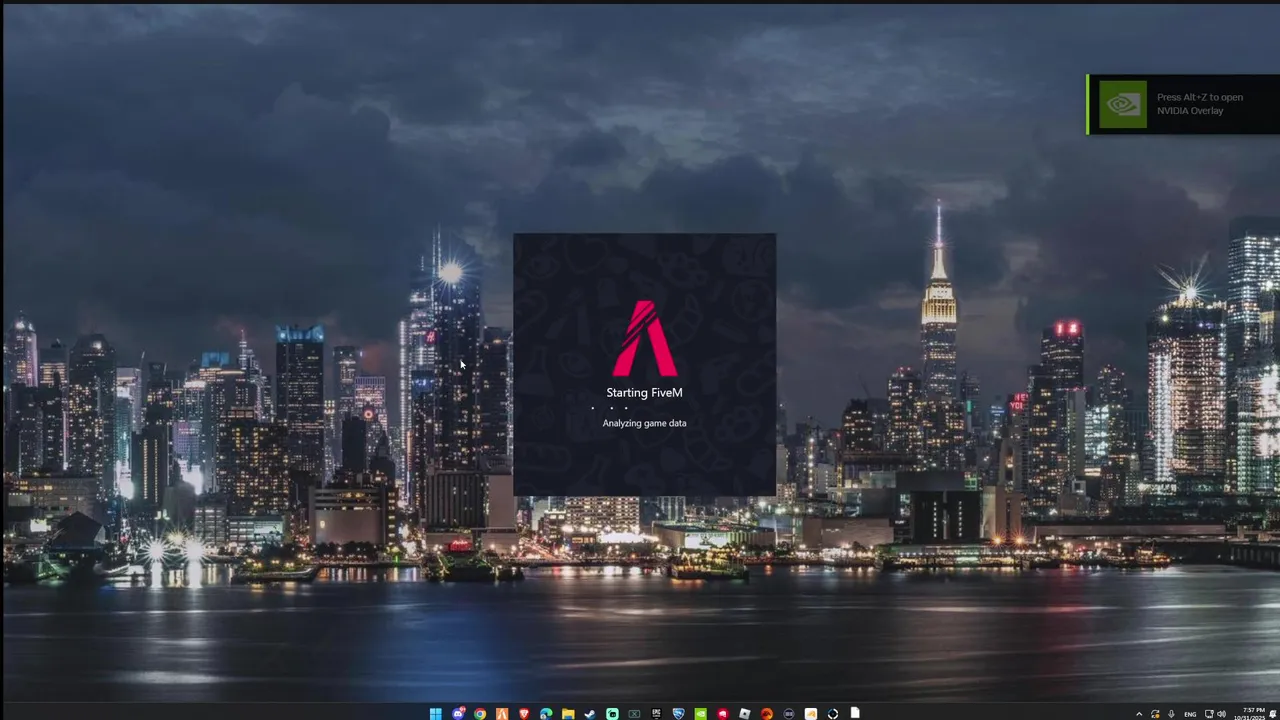Open Brave browser from the taskbar
This screenshot has height=720, width=1280.
(524, 714)
